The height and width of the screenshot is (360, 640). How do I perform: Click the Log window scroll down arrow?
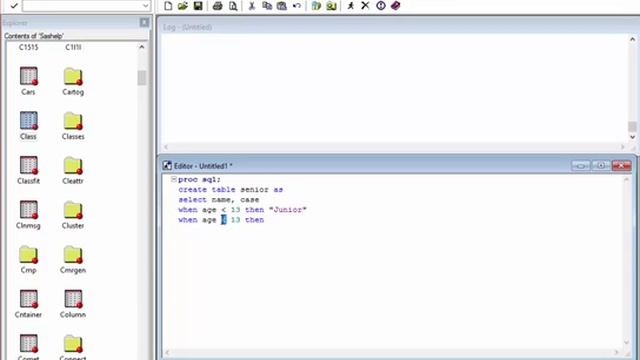632,137
